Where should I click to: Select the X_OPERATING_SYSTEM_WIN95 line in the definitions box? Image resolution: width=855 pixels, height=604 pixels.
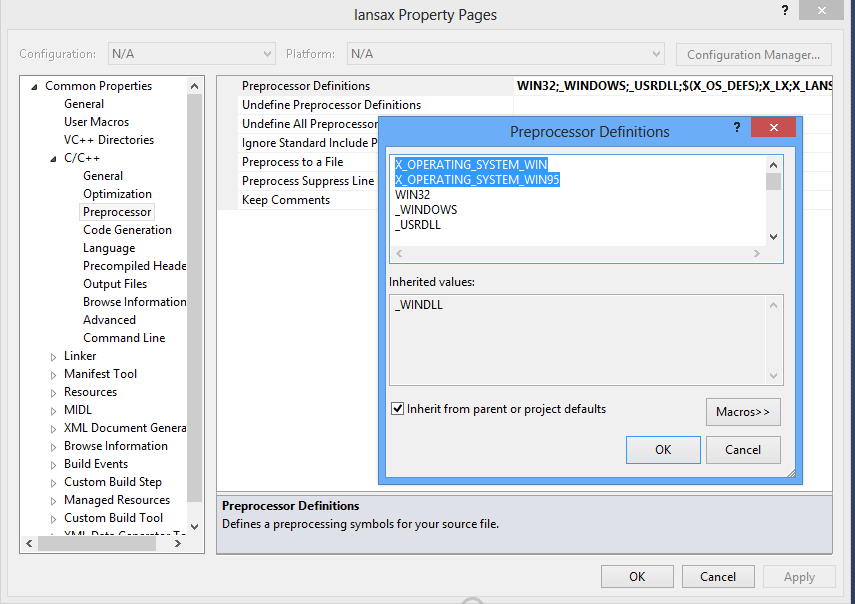pos(477,180)
